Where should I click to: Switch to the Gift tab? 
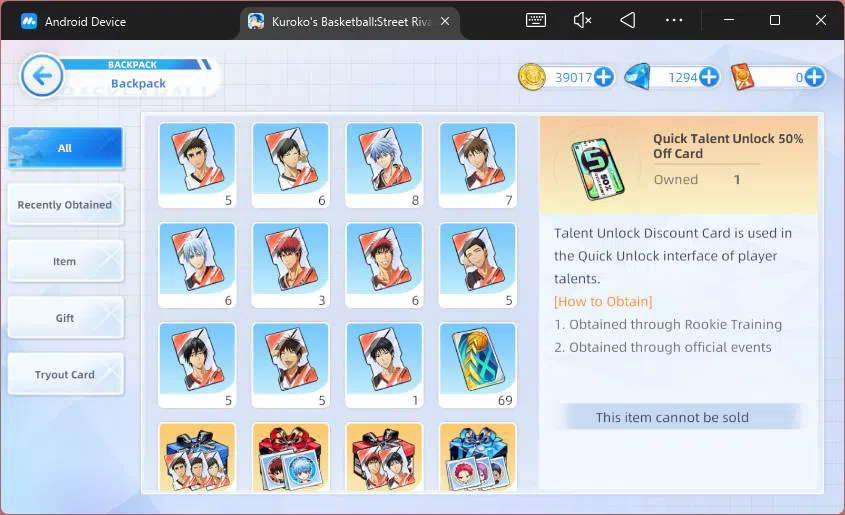(66, 318)
